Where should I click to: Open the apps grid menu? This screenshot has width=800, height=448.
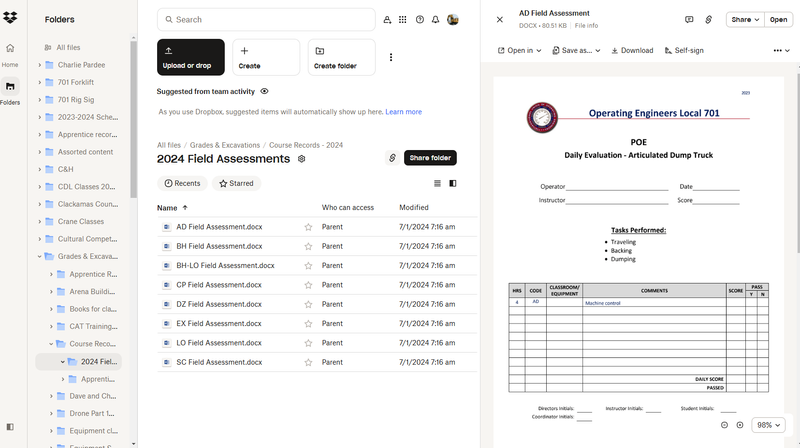point(403,19)
